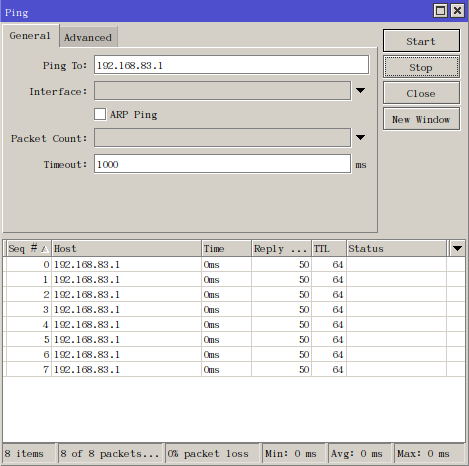Click the Stop button
This screenshot has width=469, height=466.
(421, 67)
